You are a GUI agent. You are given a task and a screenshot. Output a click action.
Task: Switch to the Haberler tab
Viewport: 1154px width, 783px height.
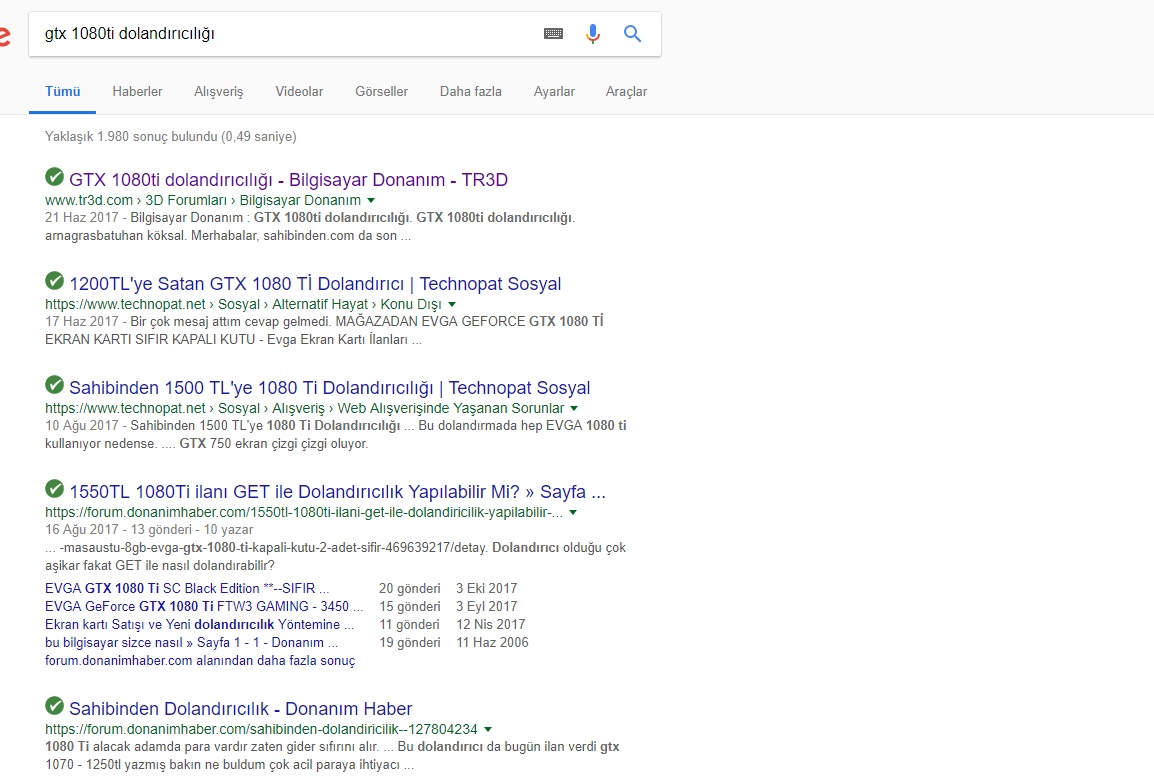138,92
